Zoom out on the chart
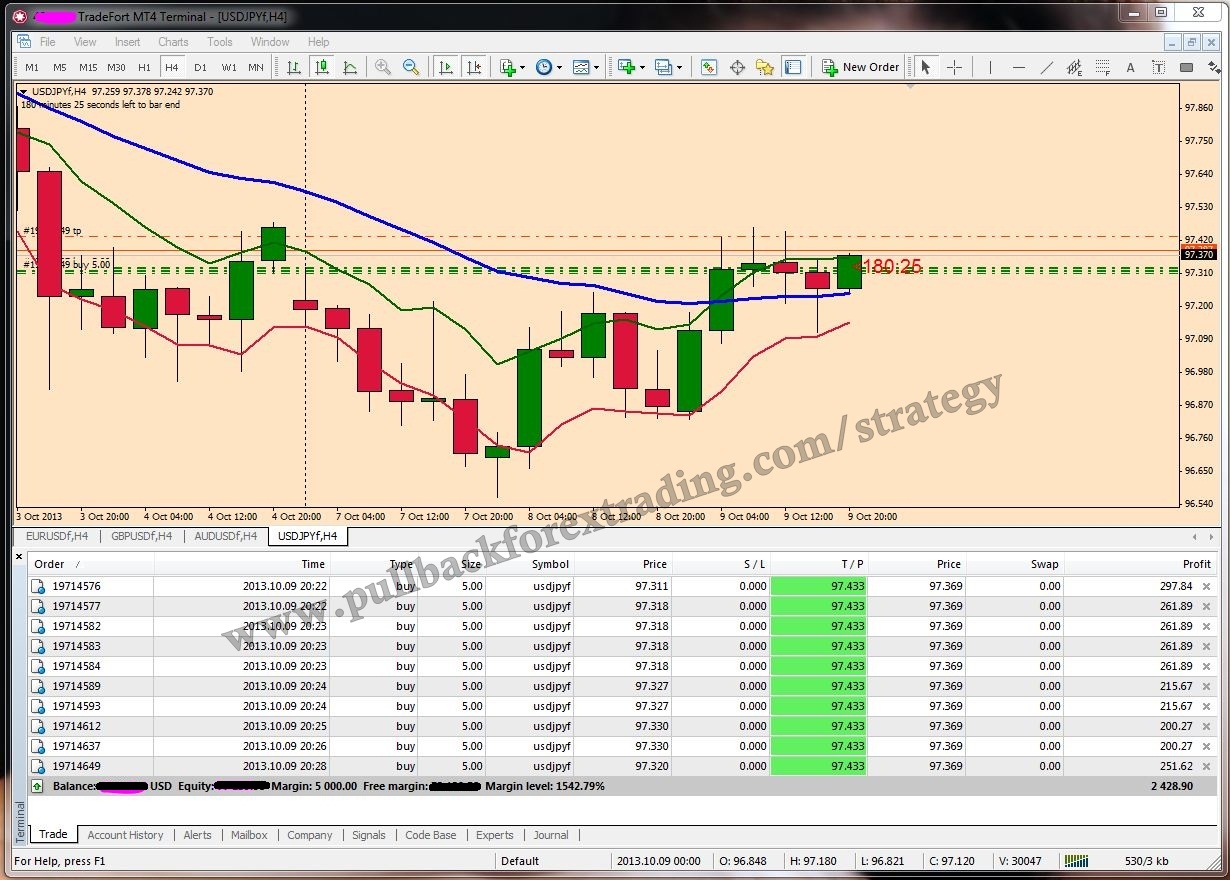Viewport: 1230px width, 880px height. [x=410, y=67]
